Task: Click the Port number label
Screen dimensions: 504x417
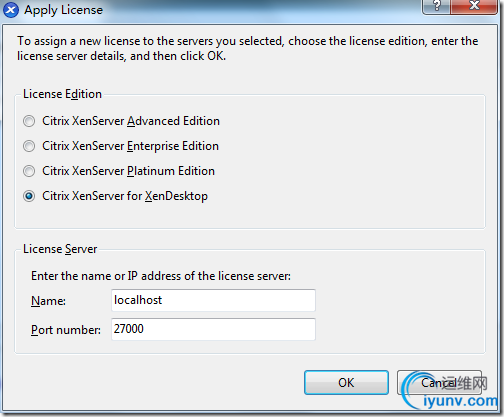Action: (x=66, y=330)
